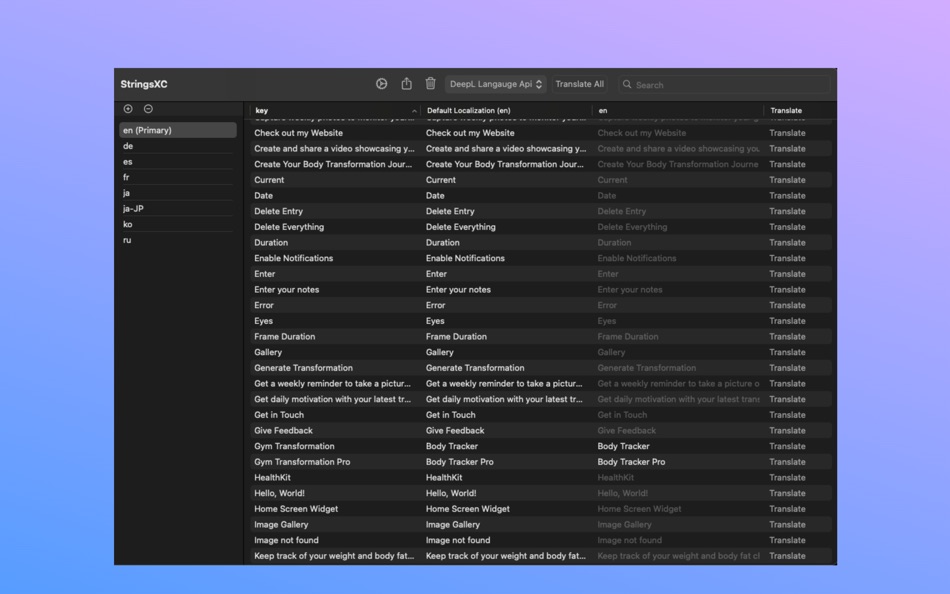
Task: Add a language with the plus icon
Action: [x=128, y=109]
